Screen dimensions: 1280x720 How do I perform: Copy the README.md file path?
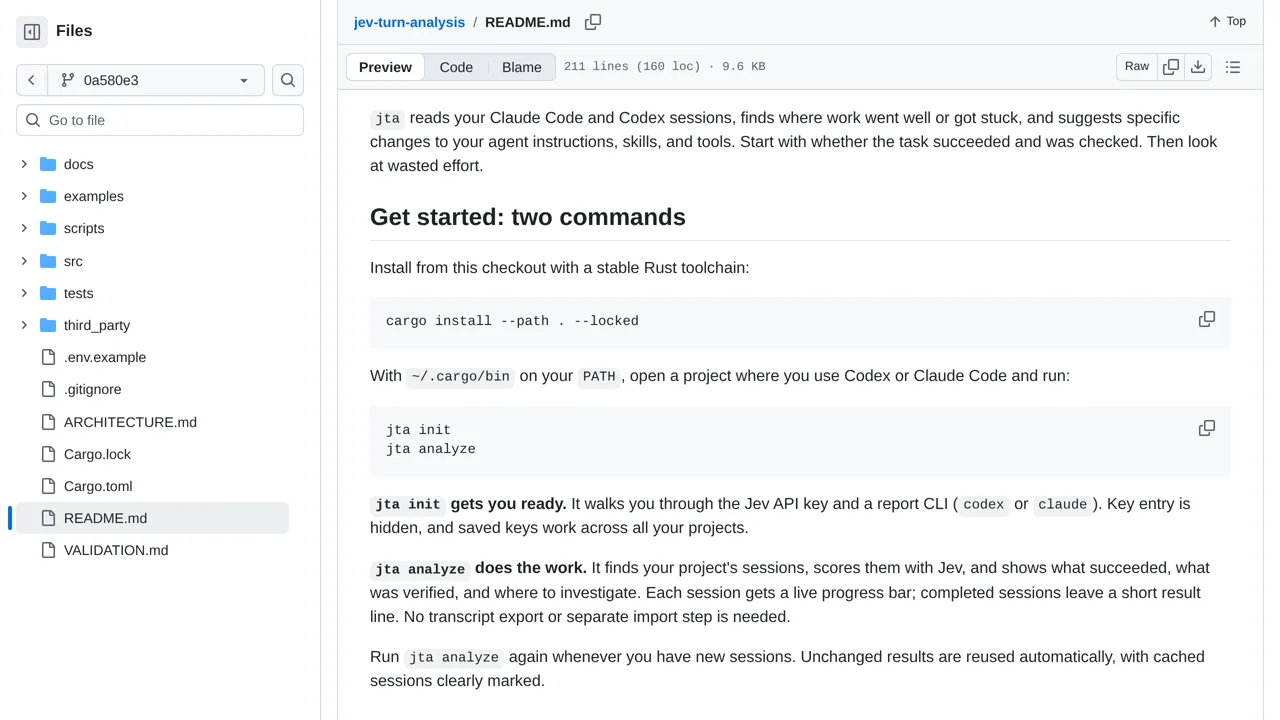pyautogui.click(x=593, y=22)
